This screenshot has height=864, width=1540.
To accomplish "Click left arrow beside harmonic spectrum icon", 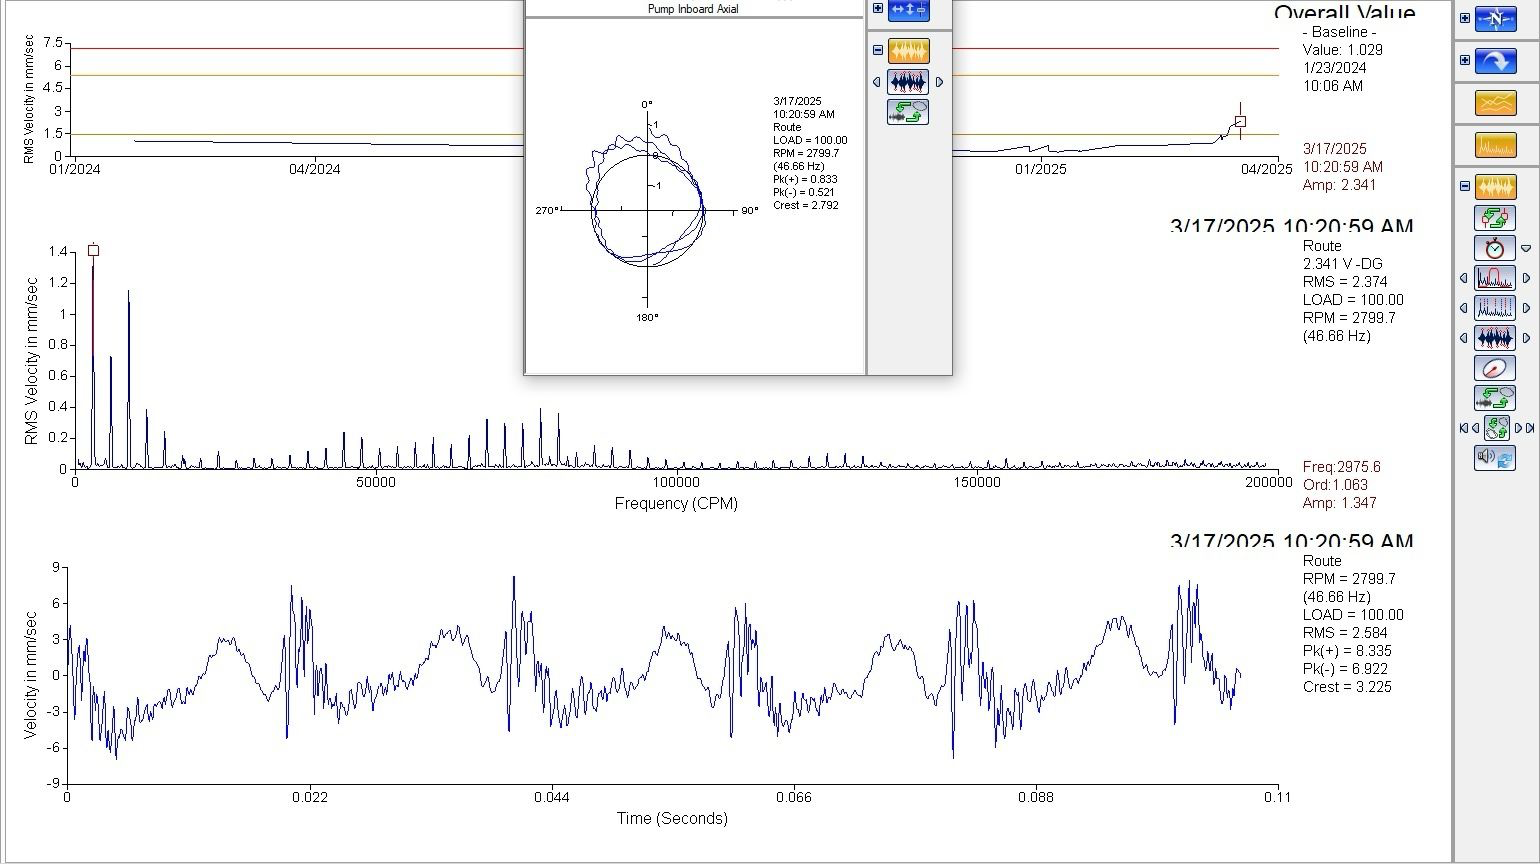I will coord(1464,308).
